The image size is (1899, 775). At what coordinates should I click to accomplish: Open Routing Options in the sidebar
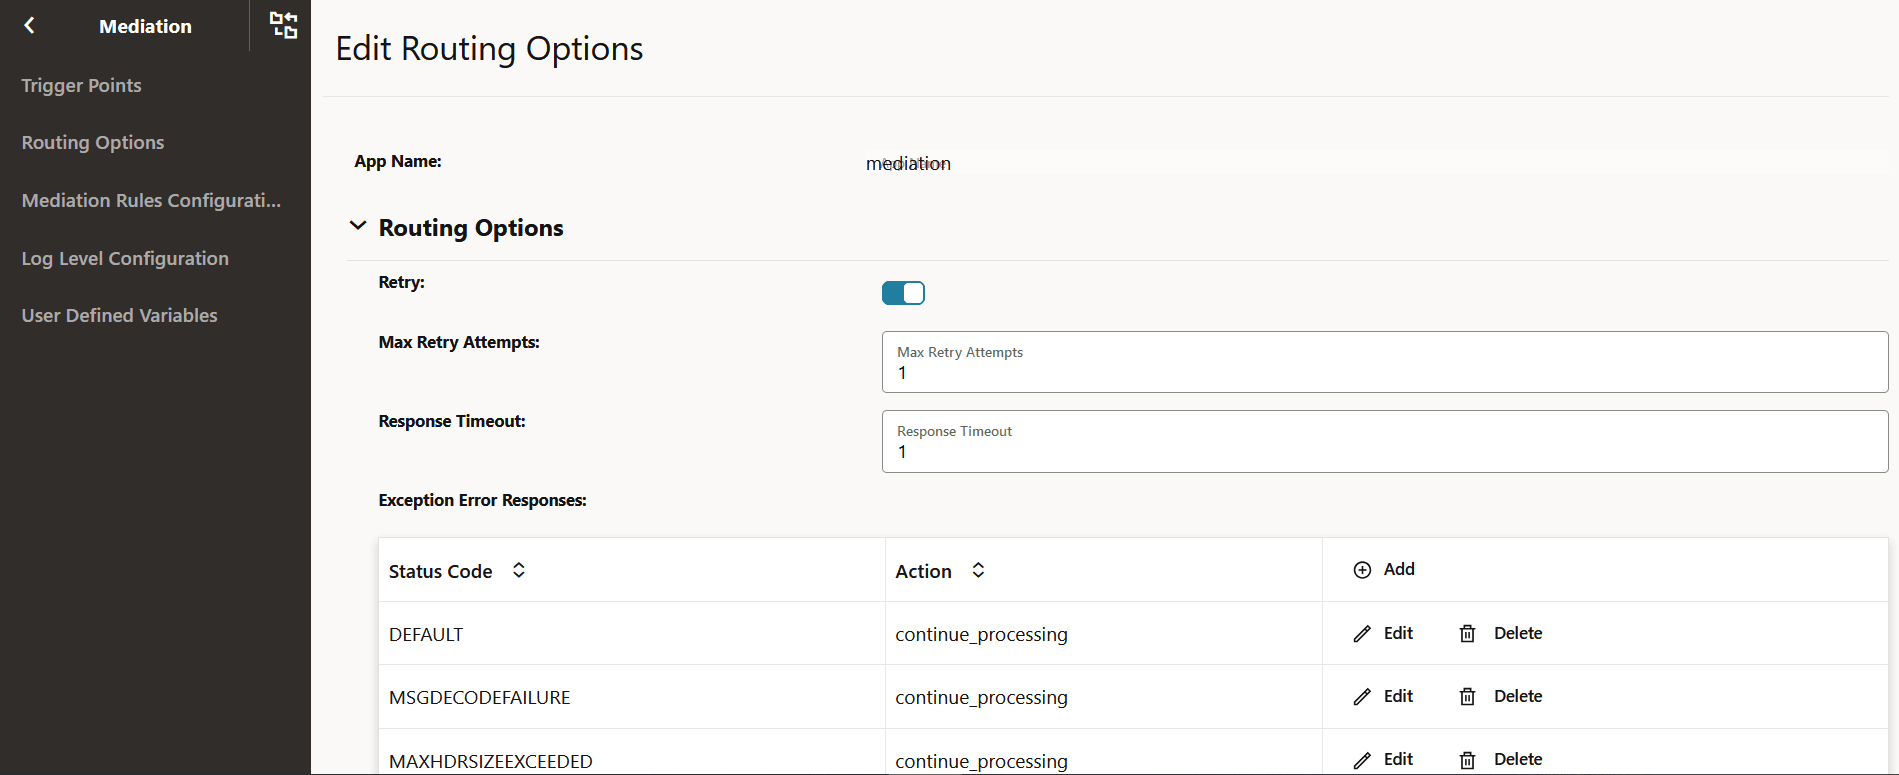[x=93, y=143]
